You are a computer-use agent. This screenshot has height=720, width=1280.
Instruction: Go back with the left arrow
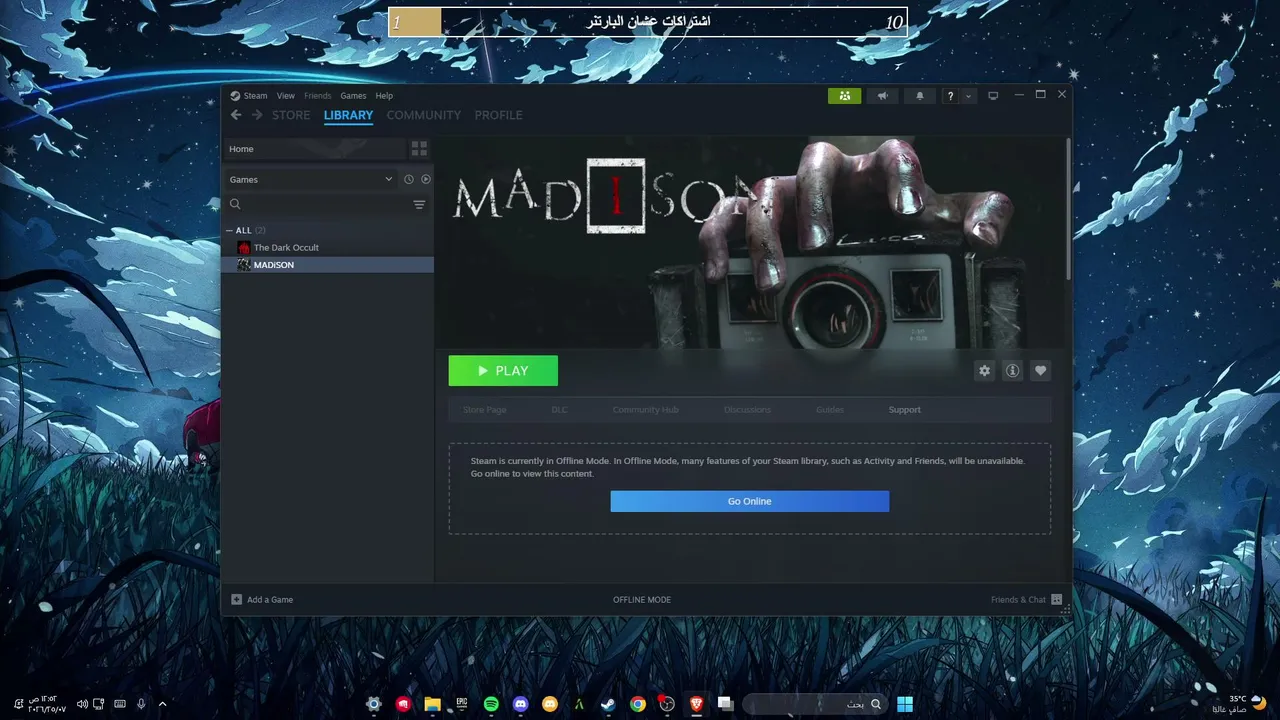(236, 115)
